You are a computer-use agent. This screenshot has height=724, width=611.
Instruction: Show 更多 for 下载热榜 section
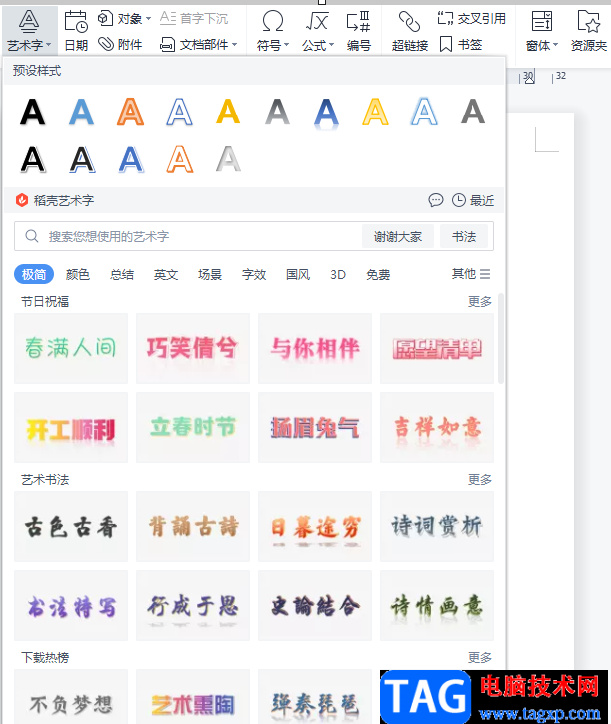(x=480, y=657)
